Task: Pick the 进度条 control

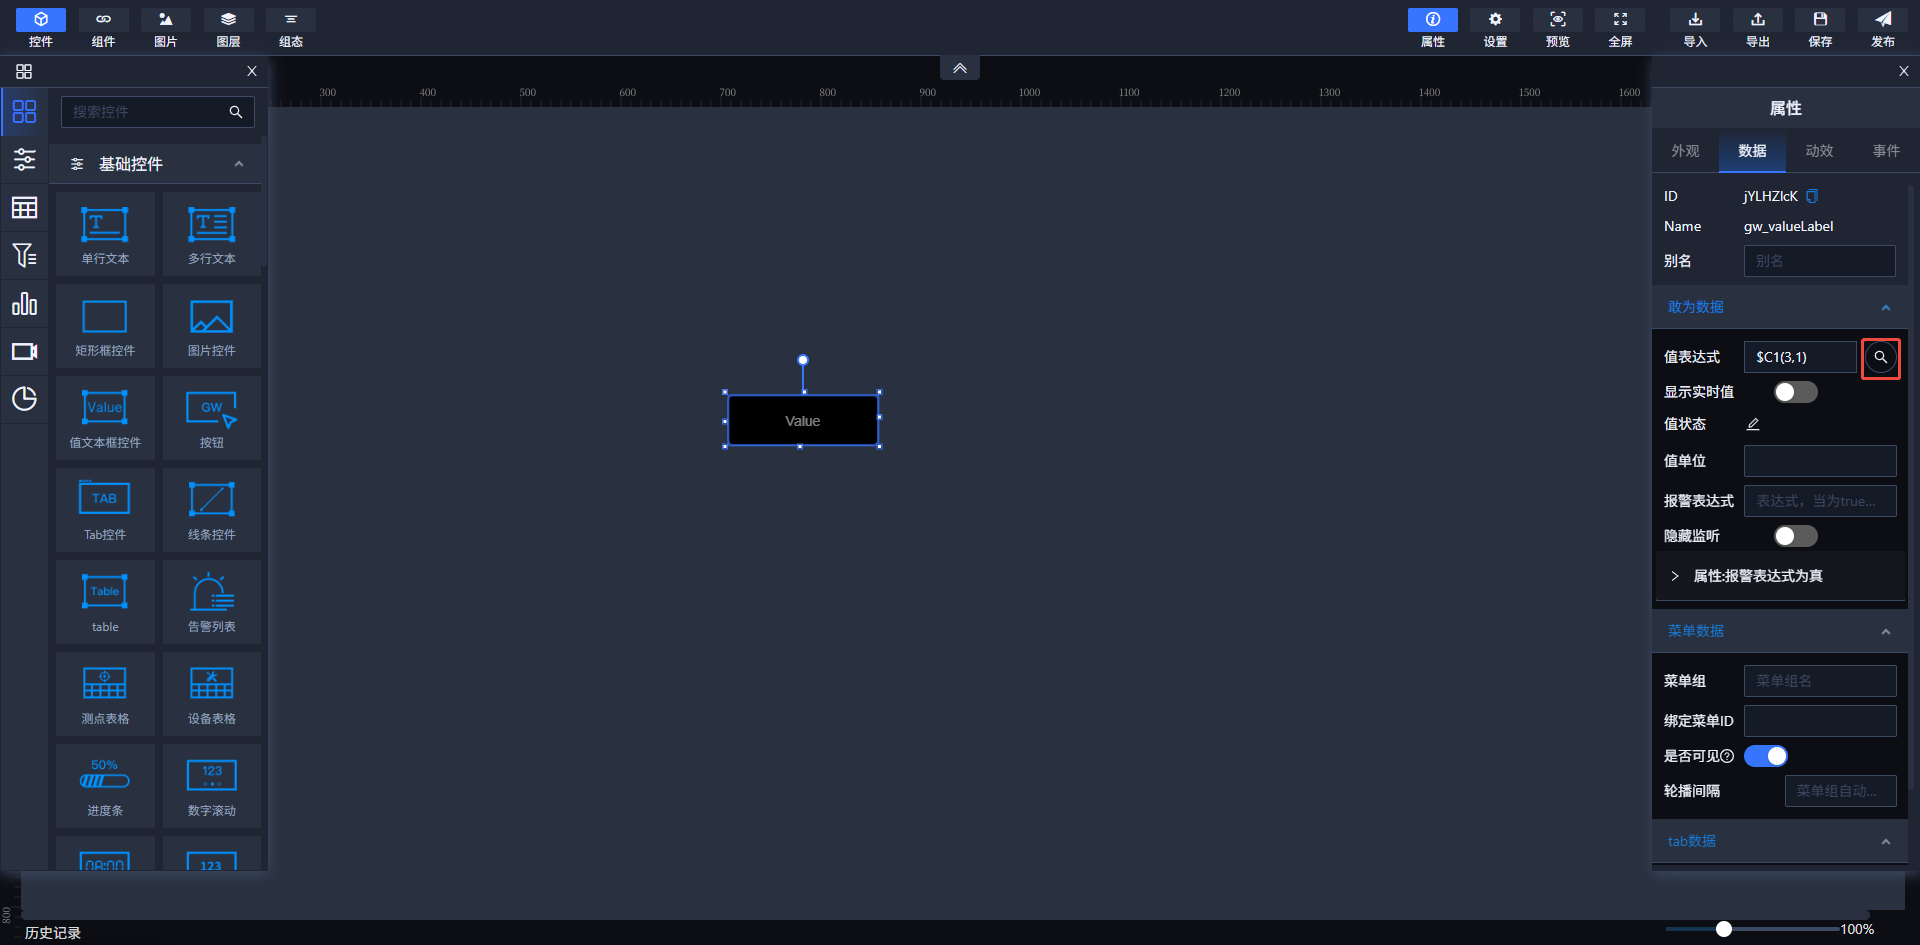Action: coord(105,786)
